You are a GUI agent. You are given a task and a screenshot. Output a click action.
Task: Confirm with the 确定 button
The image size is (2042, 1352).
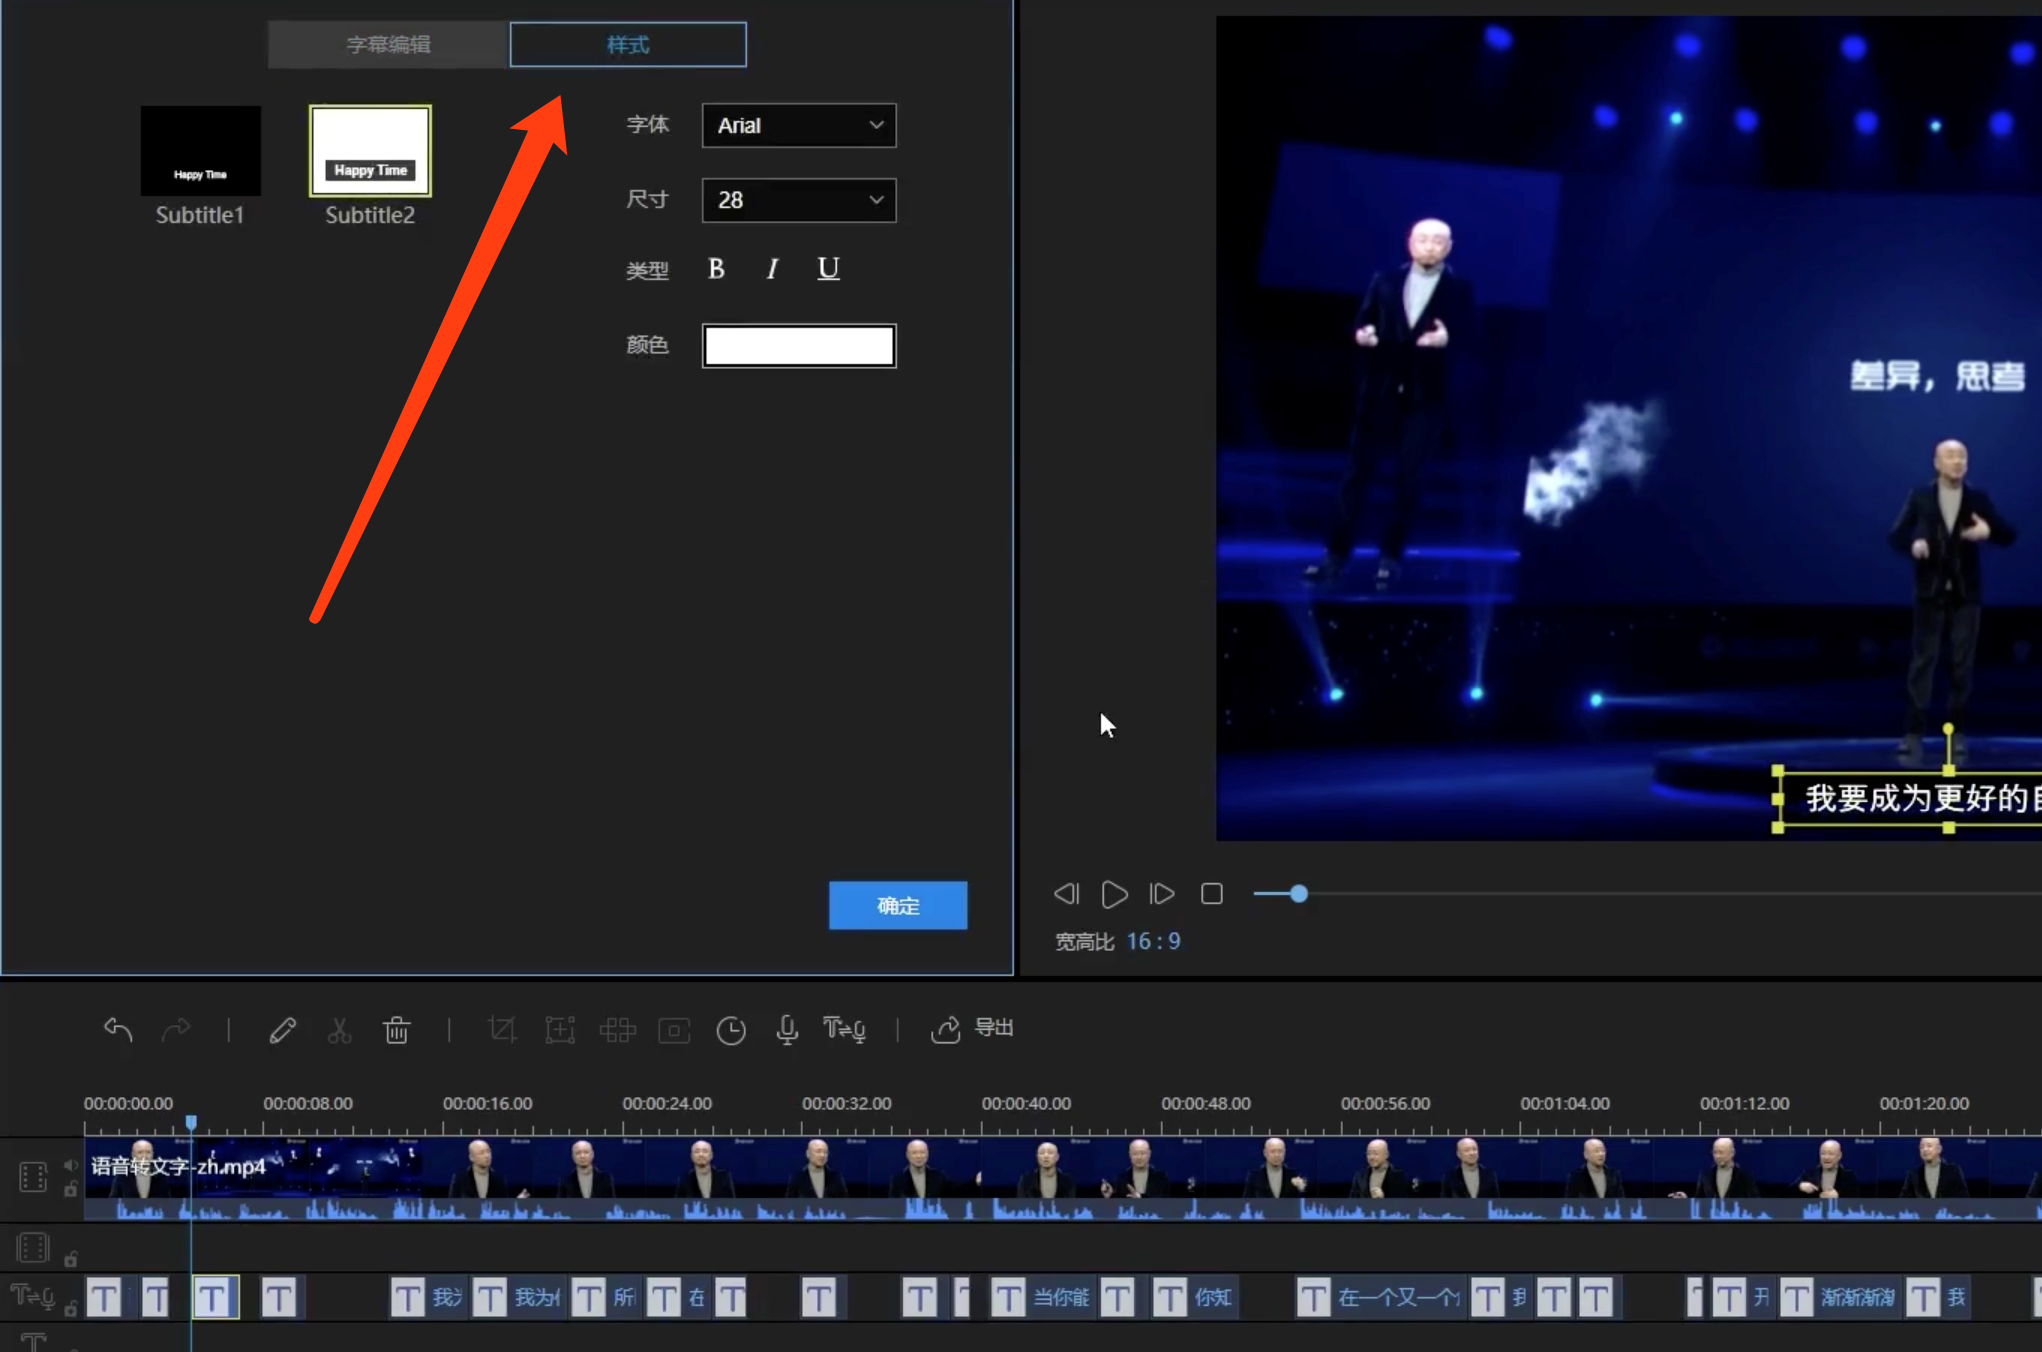898,905
